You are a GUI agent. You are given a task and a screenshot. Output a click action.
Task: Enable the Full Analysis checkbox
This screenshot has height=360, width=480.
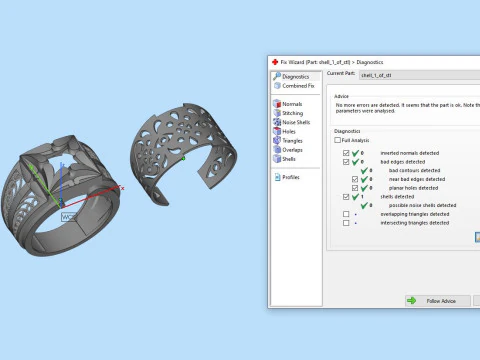coord(337,140)
